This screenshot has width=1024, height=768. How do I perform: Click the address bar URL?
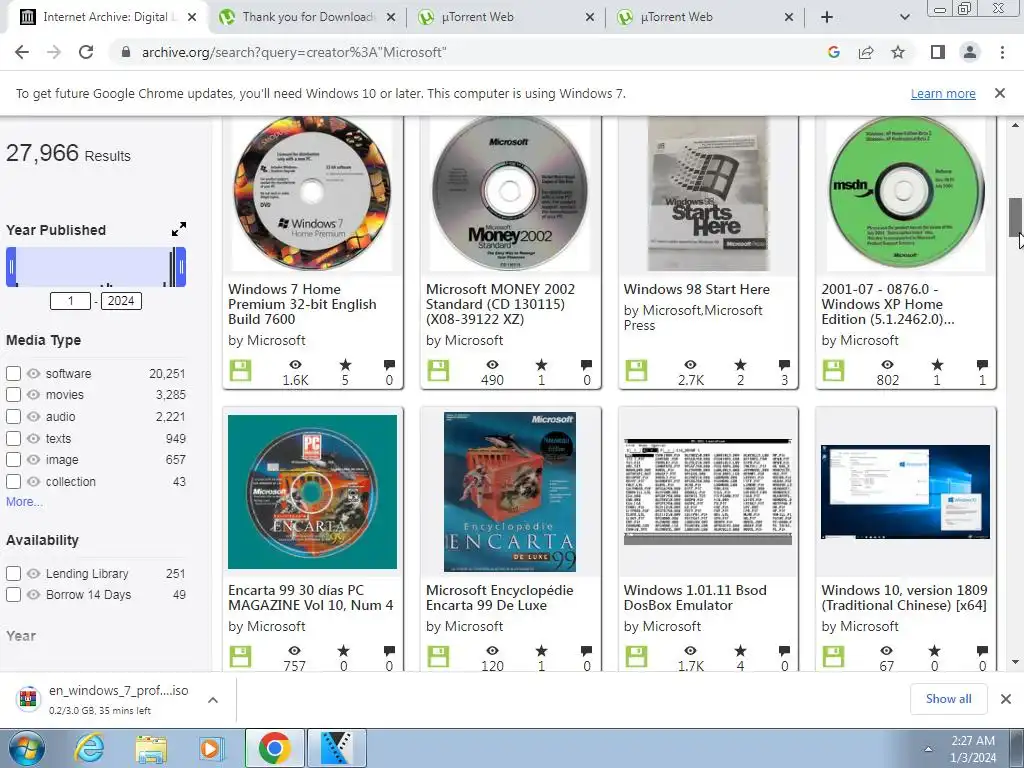click(x=294, y=52)
